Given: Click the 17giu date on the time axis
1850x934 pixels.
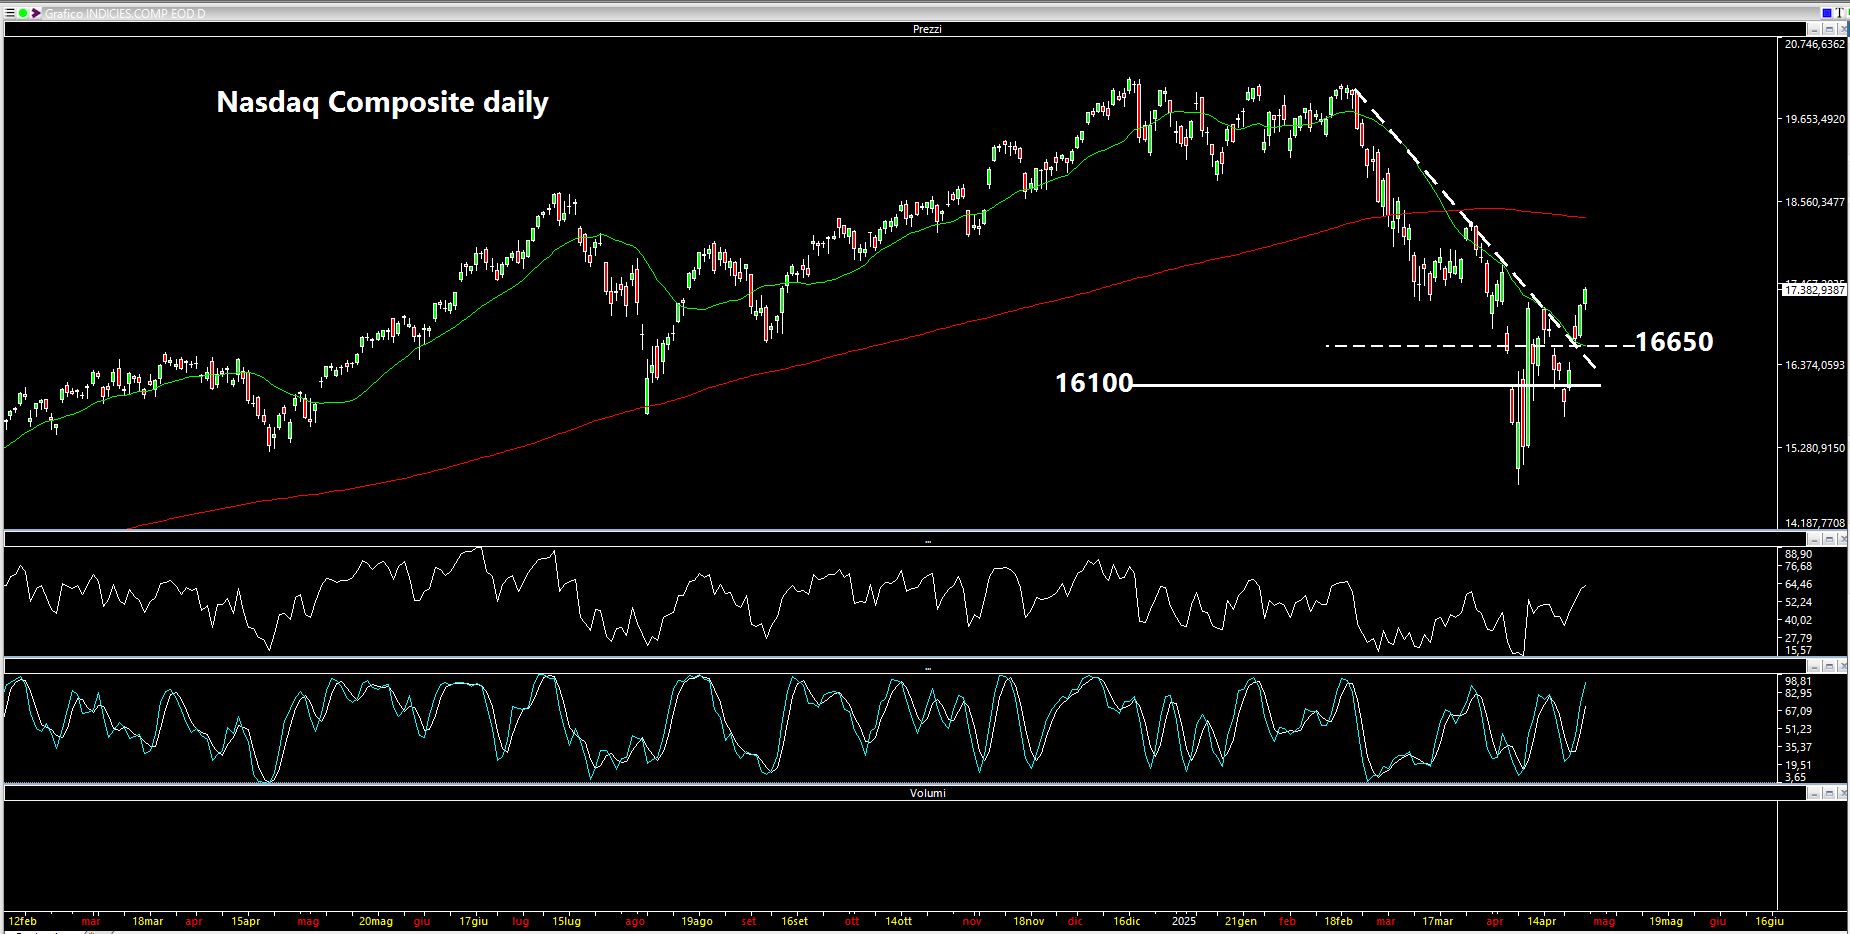Looking at the screenshot, I should click(x=473, y=921).
